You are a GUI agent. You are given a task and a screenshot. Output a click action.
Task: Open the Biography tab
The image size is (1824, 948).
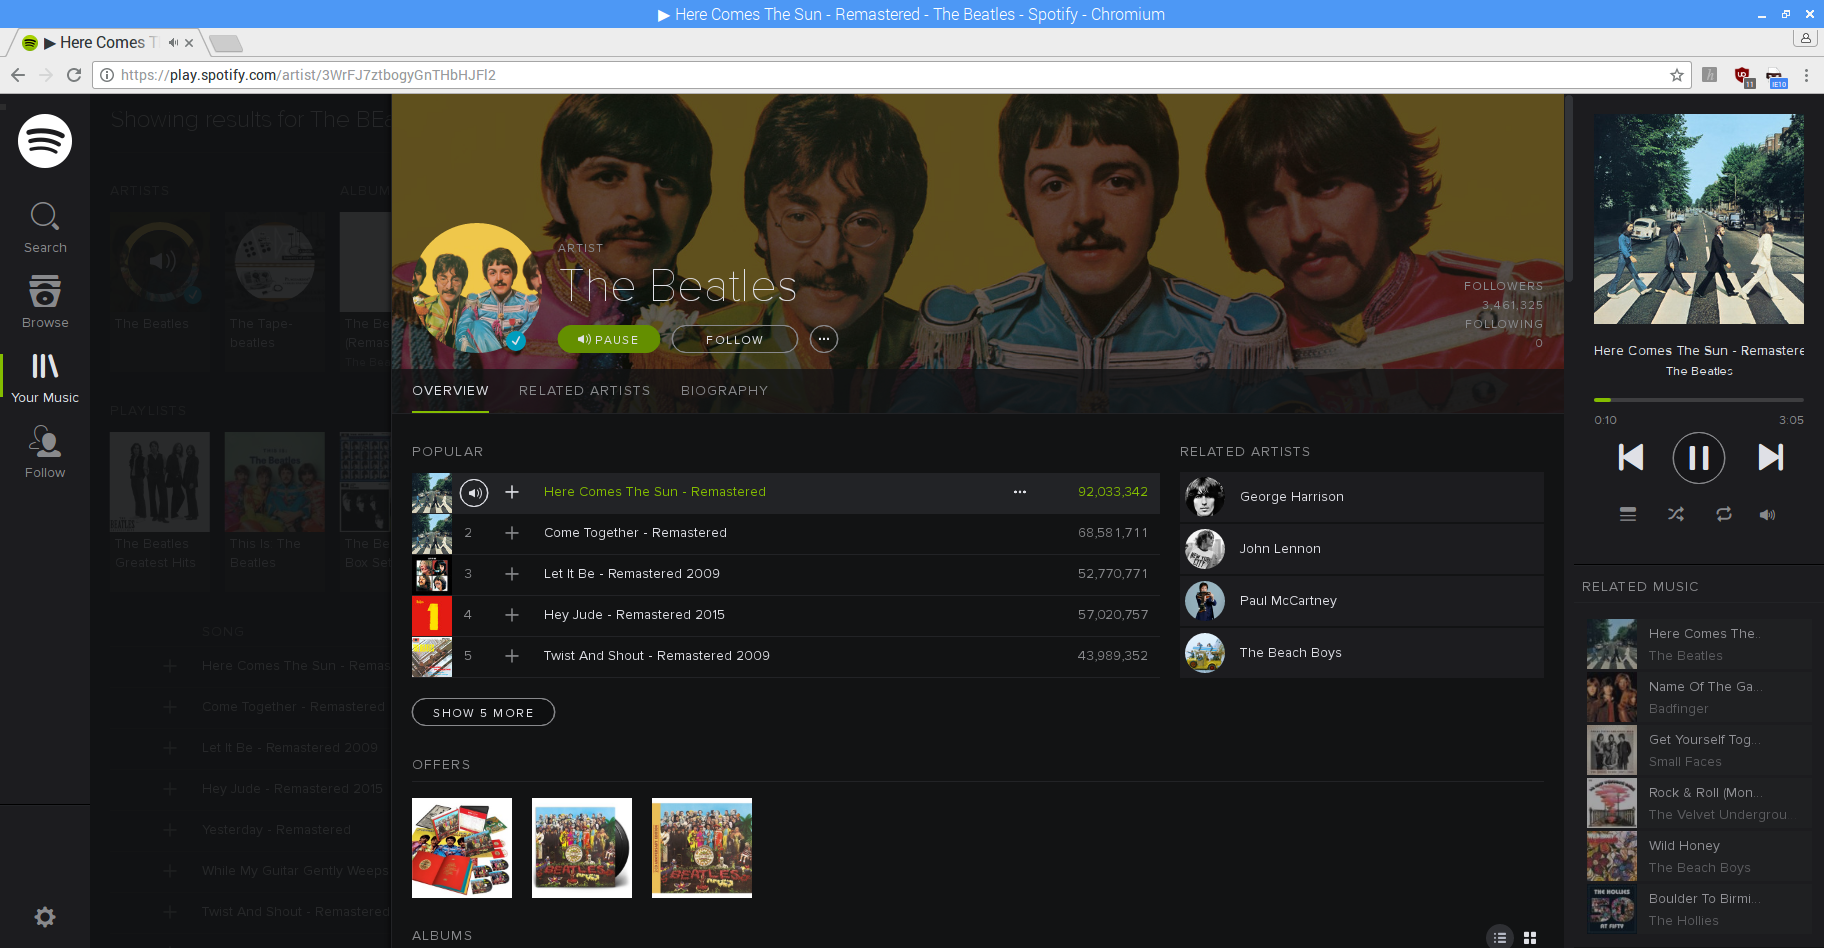724,391
